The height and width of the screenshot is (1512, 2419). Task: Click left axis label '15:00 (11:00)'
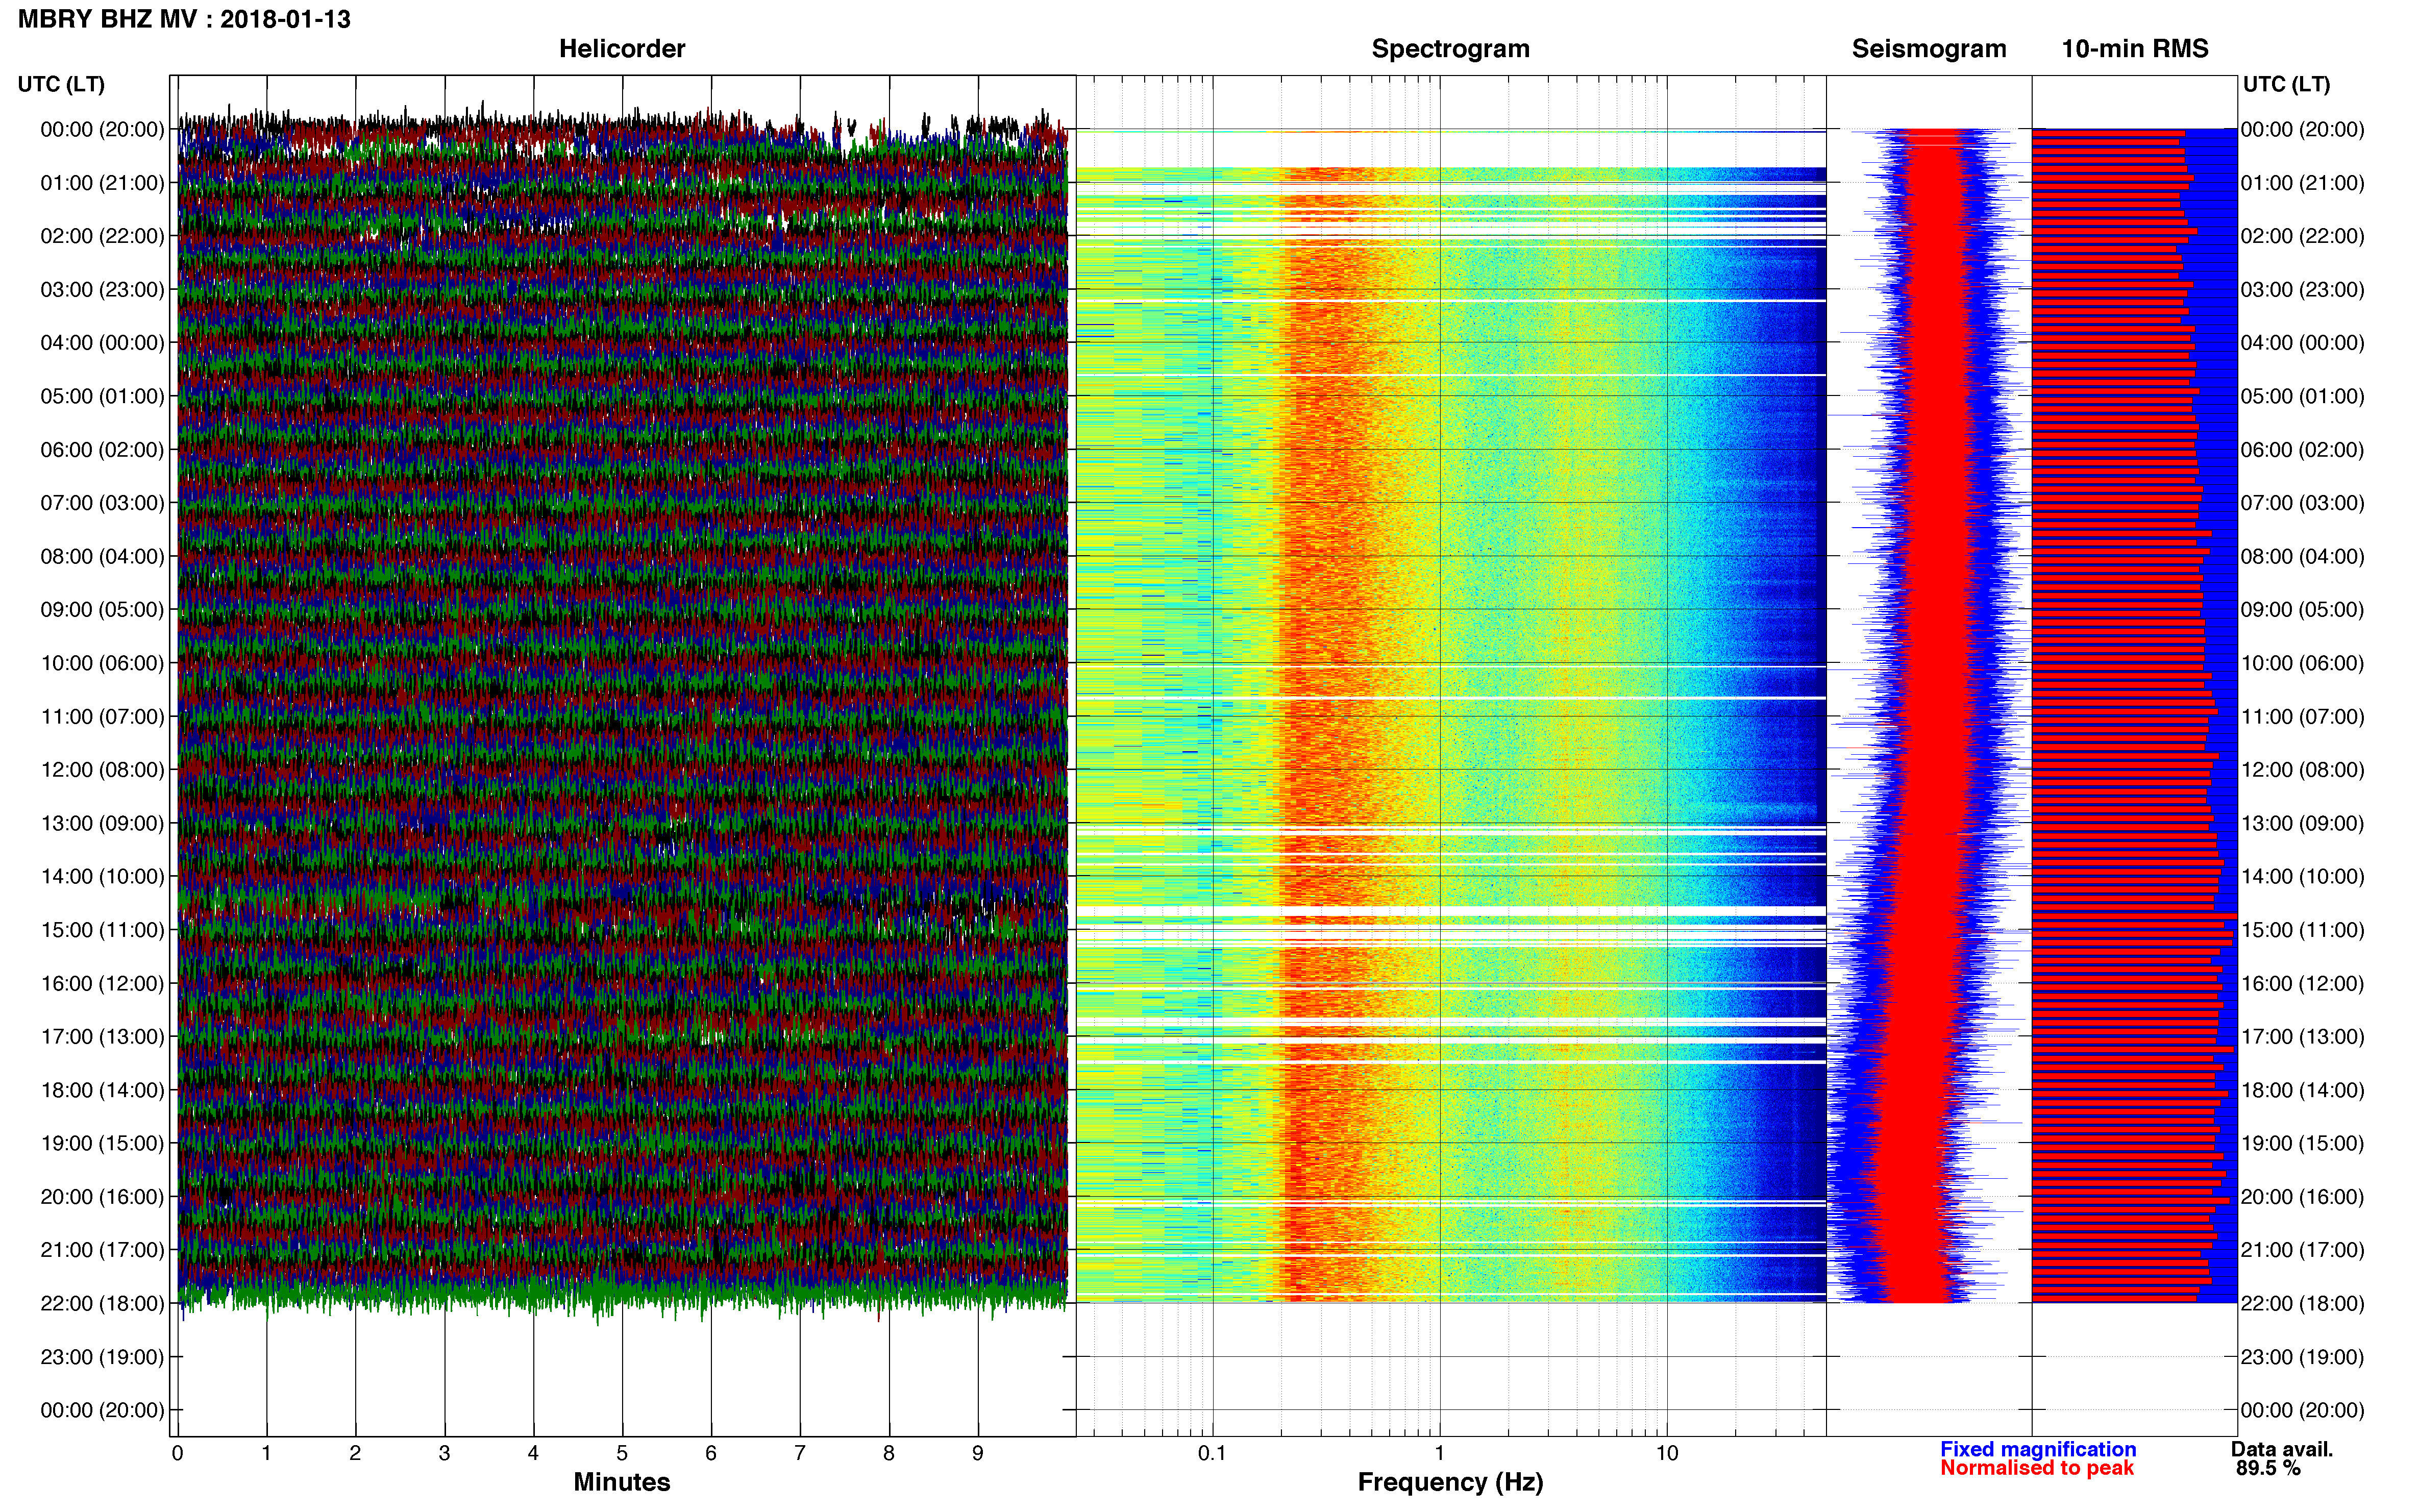102,930
